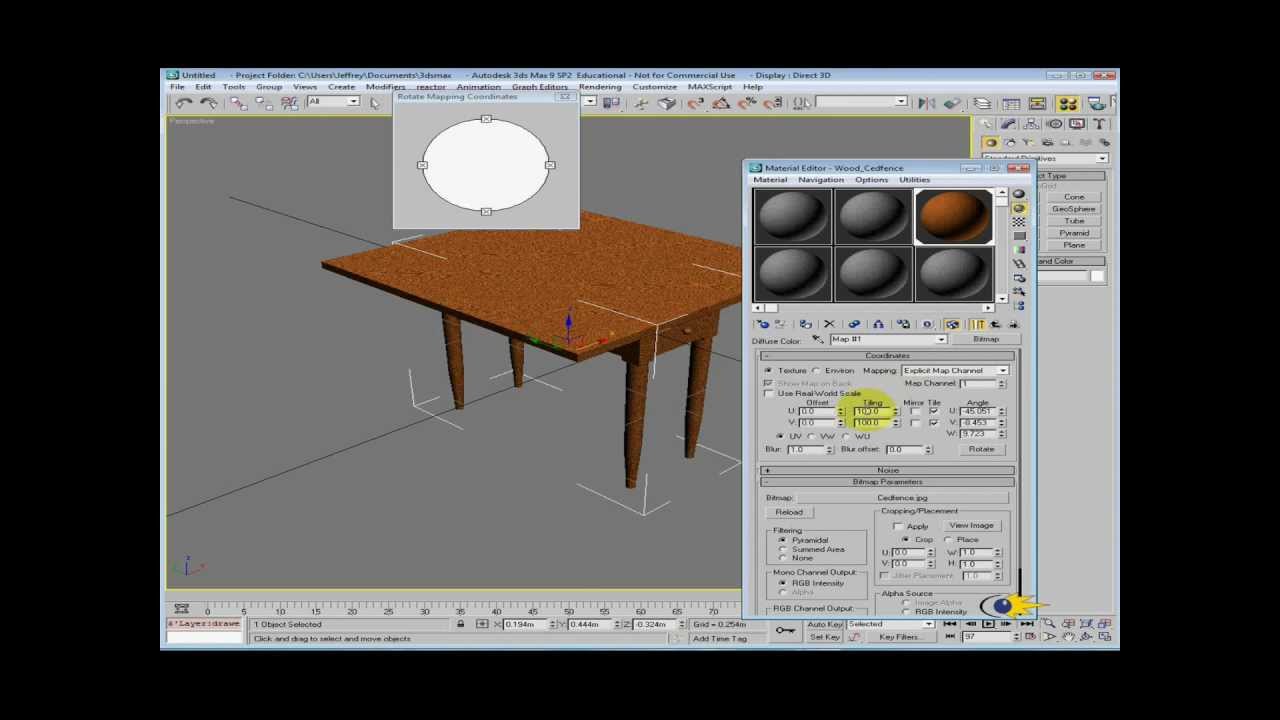1280x720 pixels.
Task: Click the Undo arrow in main toolbar
Action: click(x=183, y=103)
